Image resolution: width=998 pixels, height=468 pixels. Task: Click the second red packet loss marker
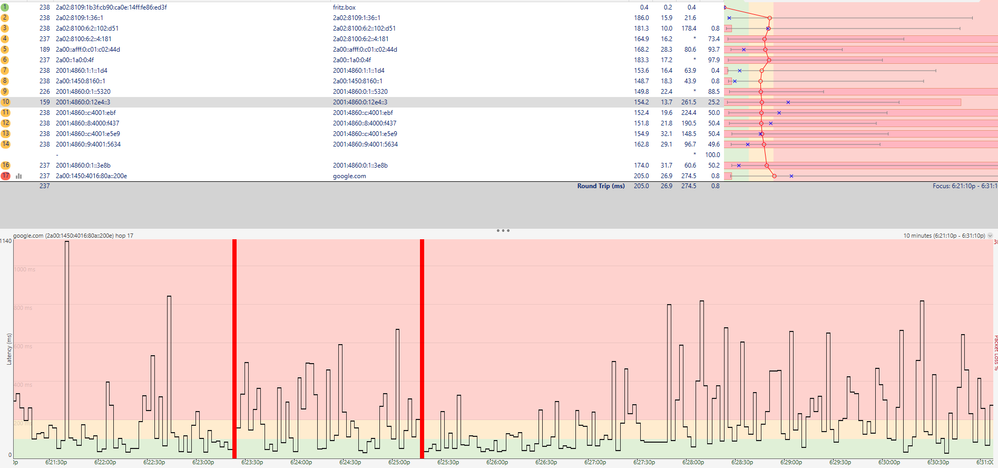tap(422, 348)
